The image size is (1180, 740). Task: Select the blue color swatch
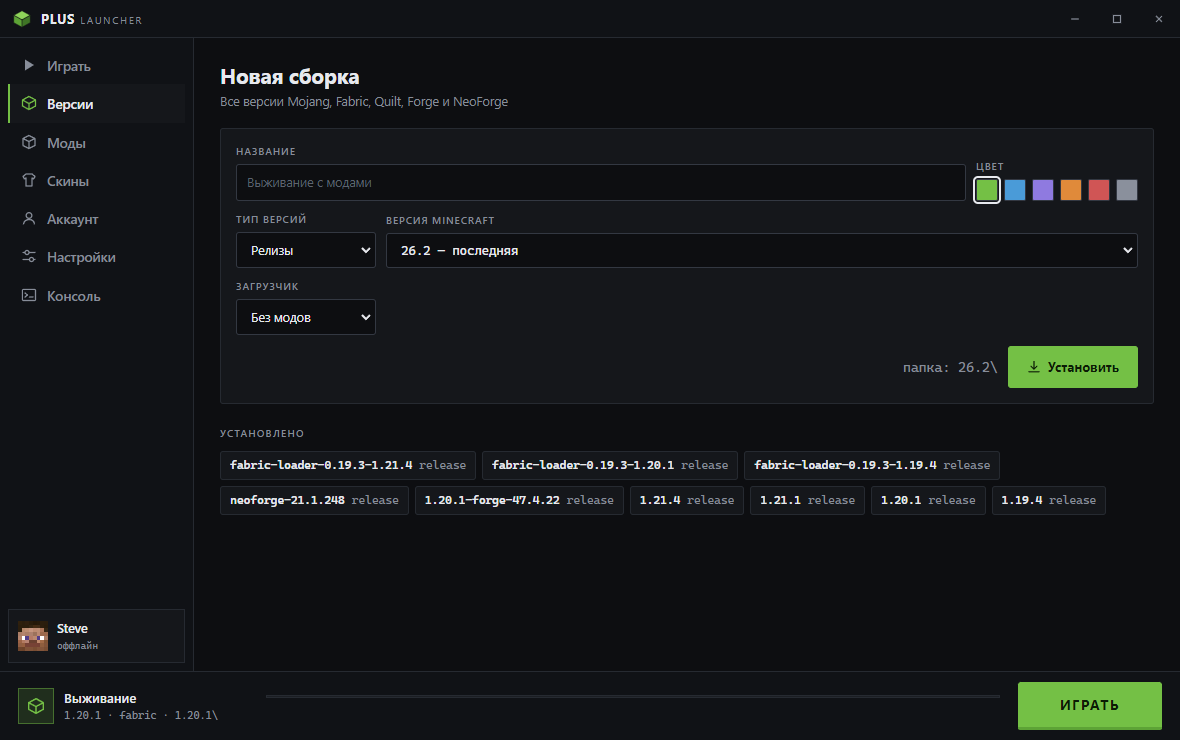click(1014, 190)
